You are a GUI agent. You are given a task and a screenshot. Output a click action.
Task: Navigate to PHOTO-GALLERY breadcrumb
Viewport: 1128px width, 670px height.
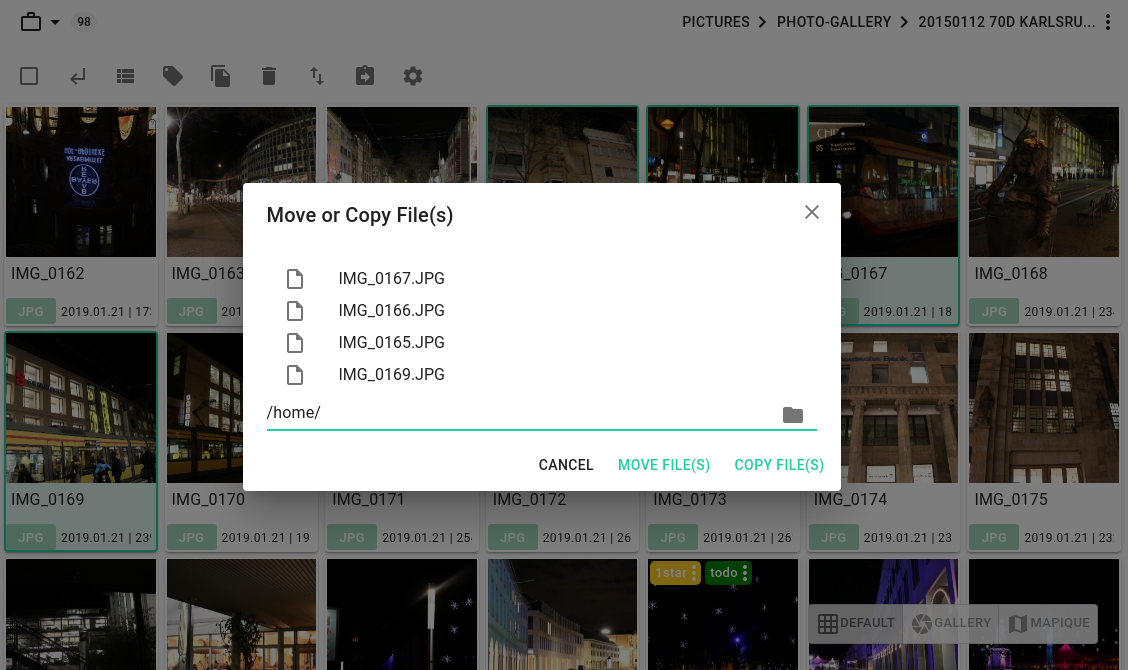click(834, 22)
